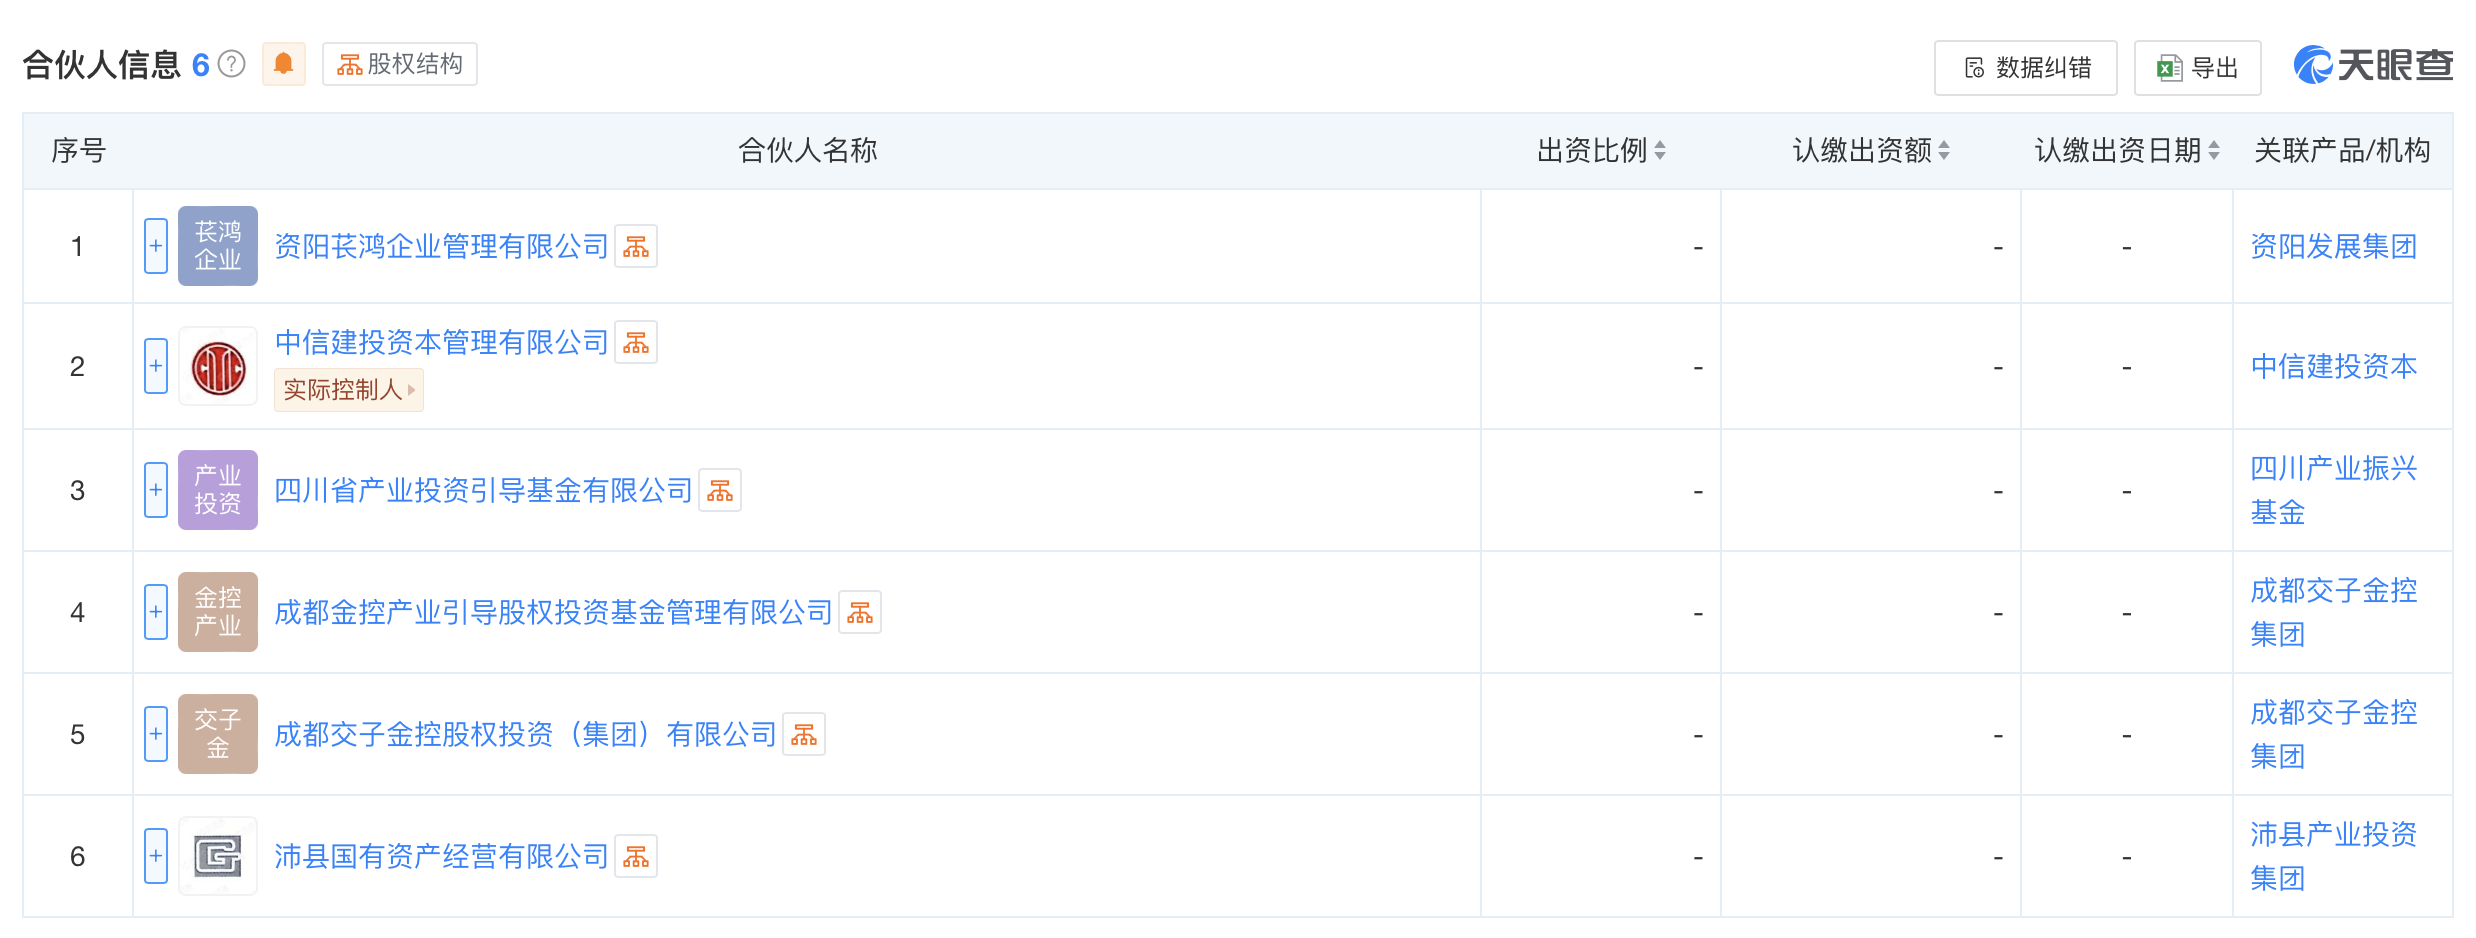Open 成都交子金控股权投资（集团）有限公司 link
The image size is (2476, 938).
click(x=525, y=735)
